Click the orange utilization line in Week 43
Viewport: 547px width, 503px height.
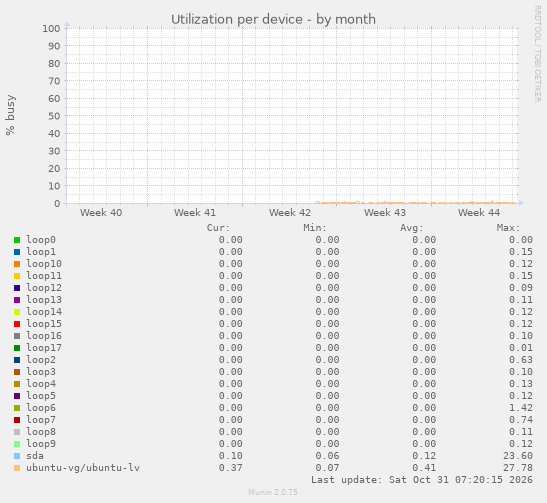[384, 202]
